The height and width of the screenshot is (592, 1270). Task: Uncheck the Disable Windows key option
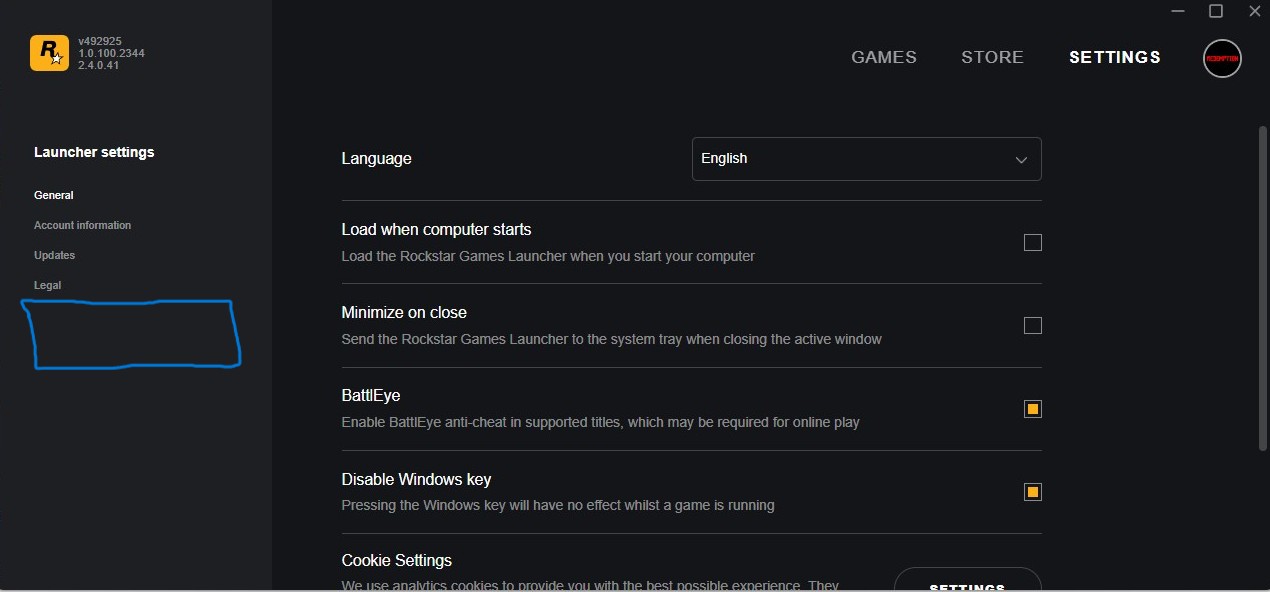(1033, 492)
